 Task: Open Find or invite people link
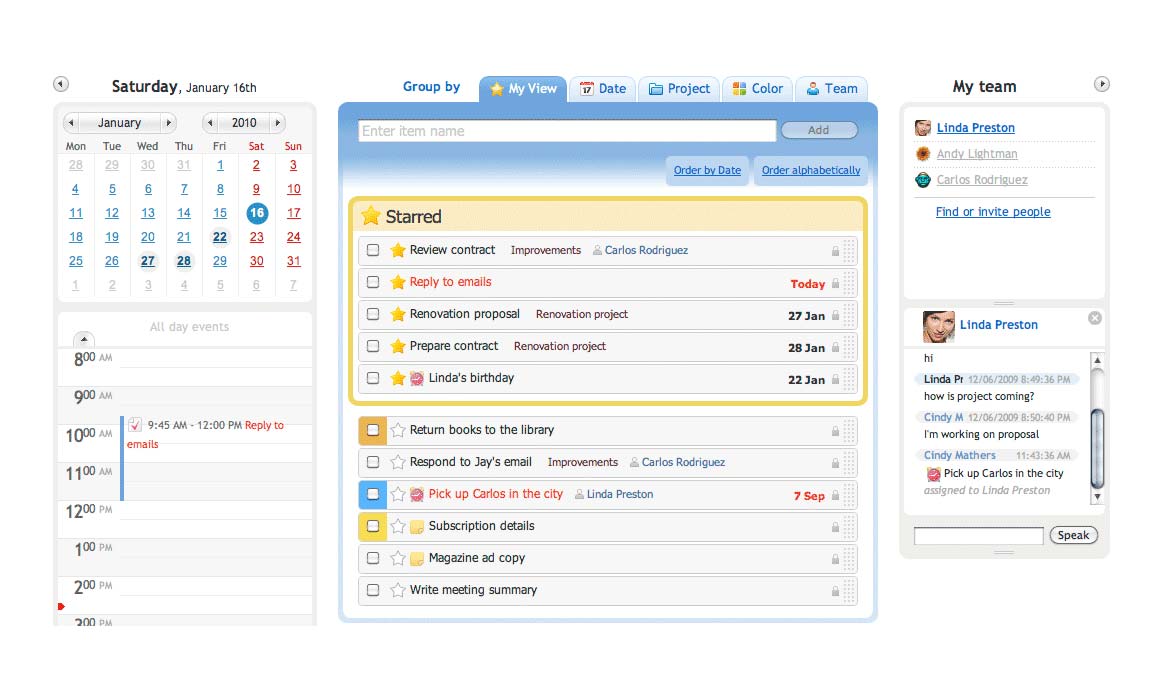click(993, 212)
